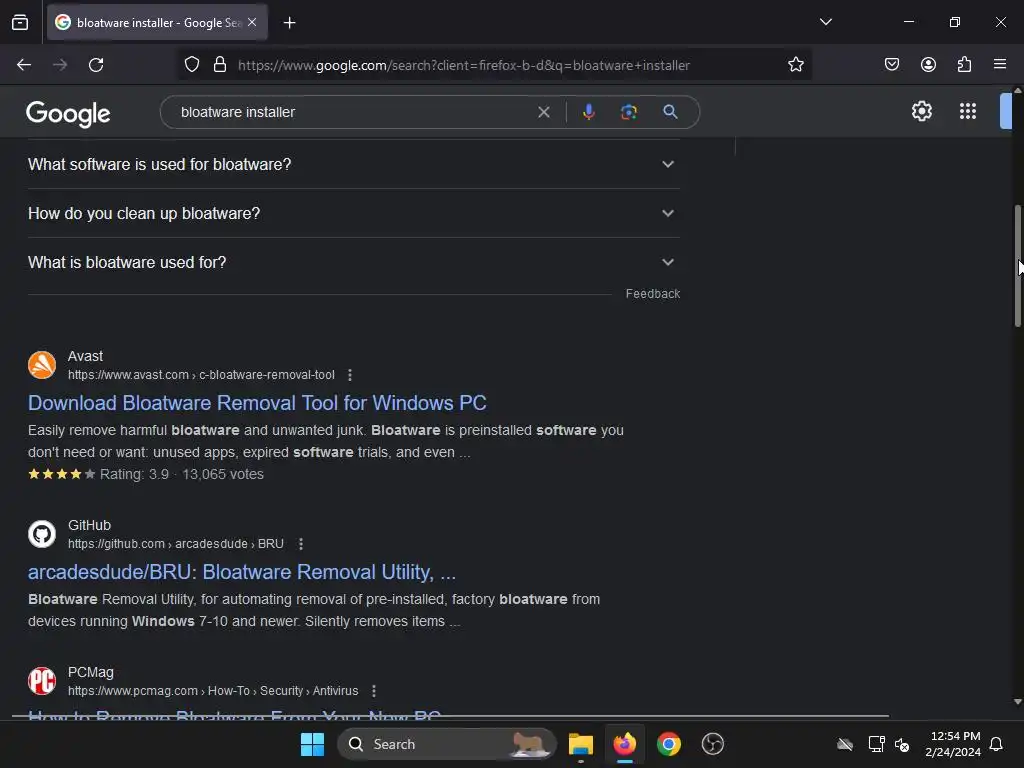The height and width of the screenshot is (768, 1024).
Task: Click the Google search text field
Action: [353, 112]
